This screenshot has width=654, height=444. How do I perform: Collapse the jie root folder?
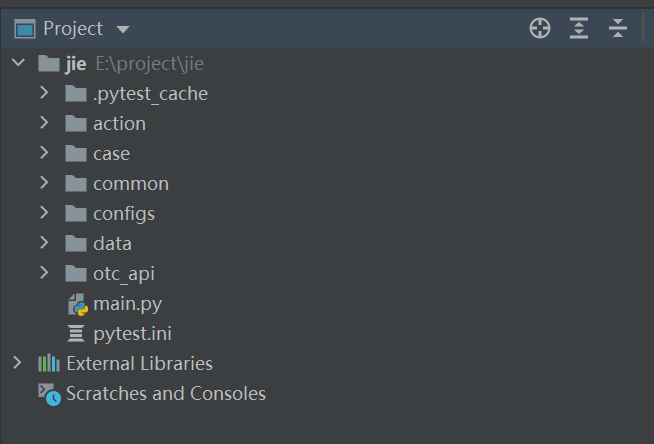coord(18,64)
